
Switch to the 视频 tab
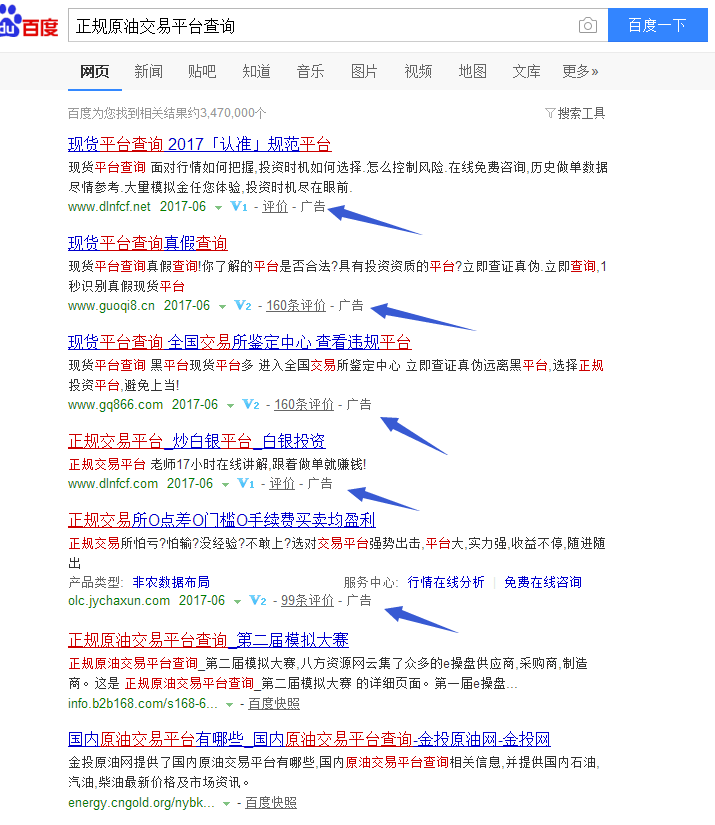click(418, 71)
